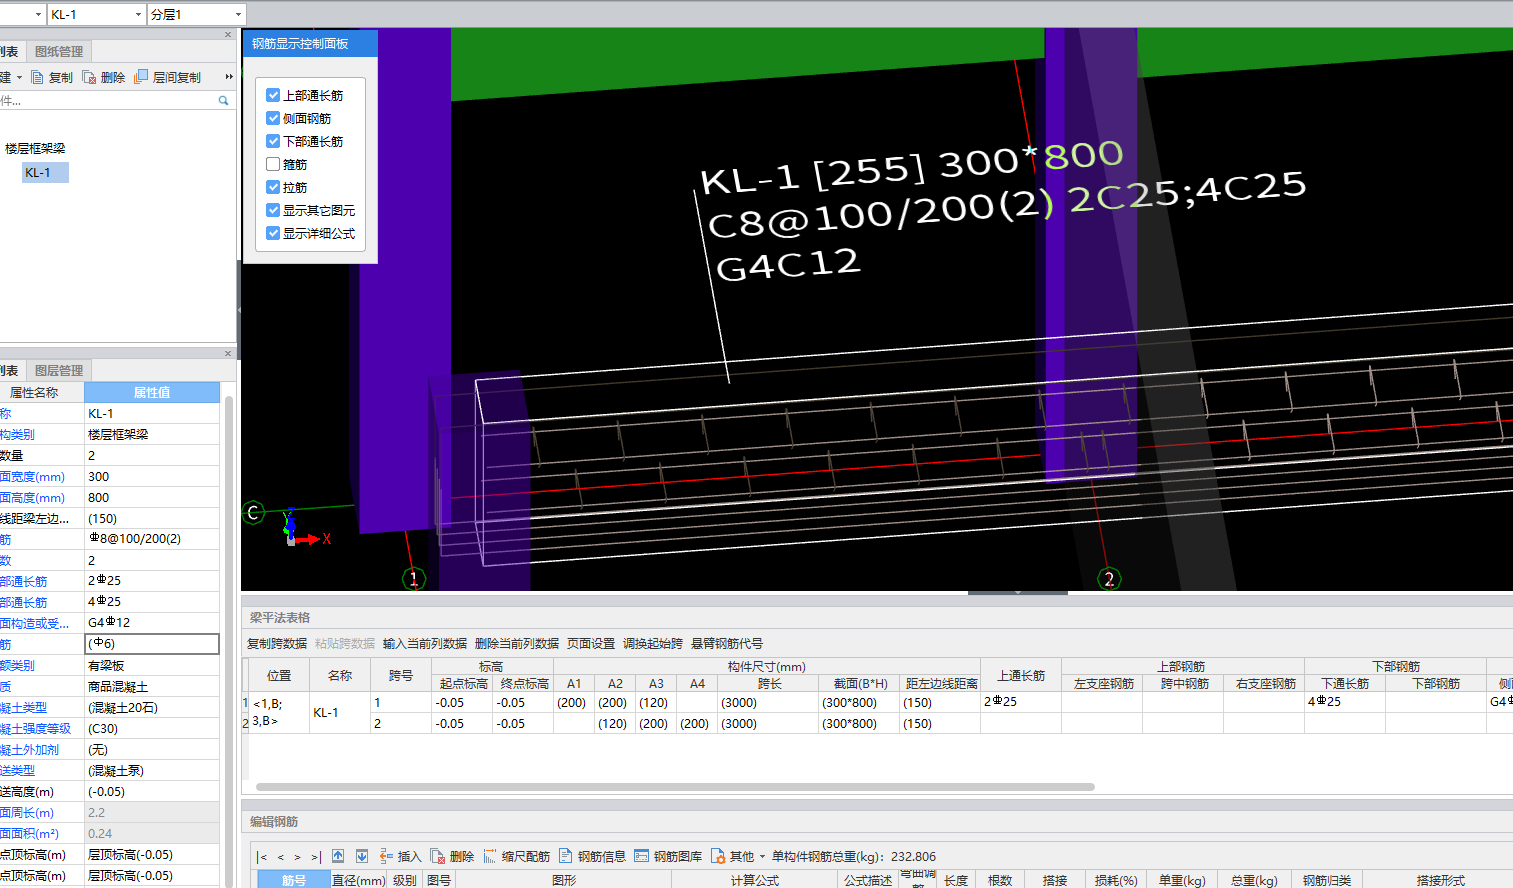Move the rebar row up with the up-arrow icon
1513x888 pixels.
(338, 856)
